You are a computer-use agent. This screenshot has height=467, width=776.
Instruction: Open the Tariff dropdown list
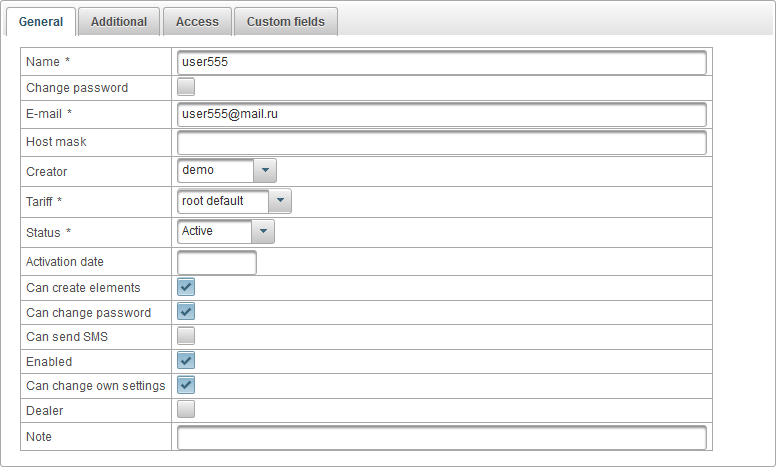point(234,201)
